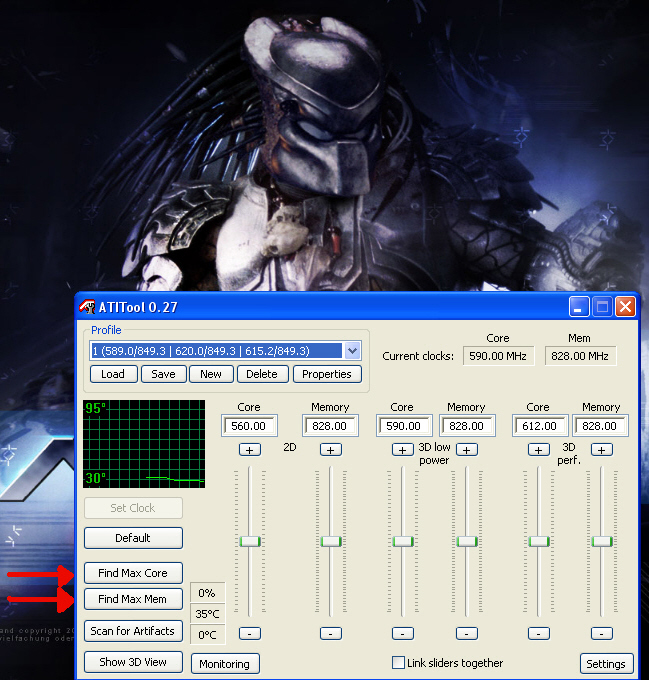Decrease 3D low power Memory with minus
Viewport: 649px width, 680px height.
[x=467, y=634]
